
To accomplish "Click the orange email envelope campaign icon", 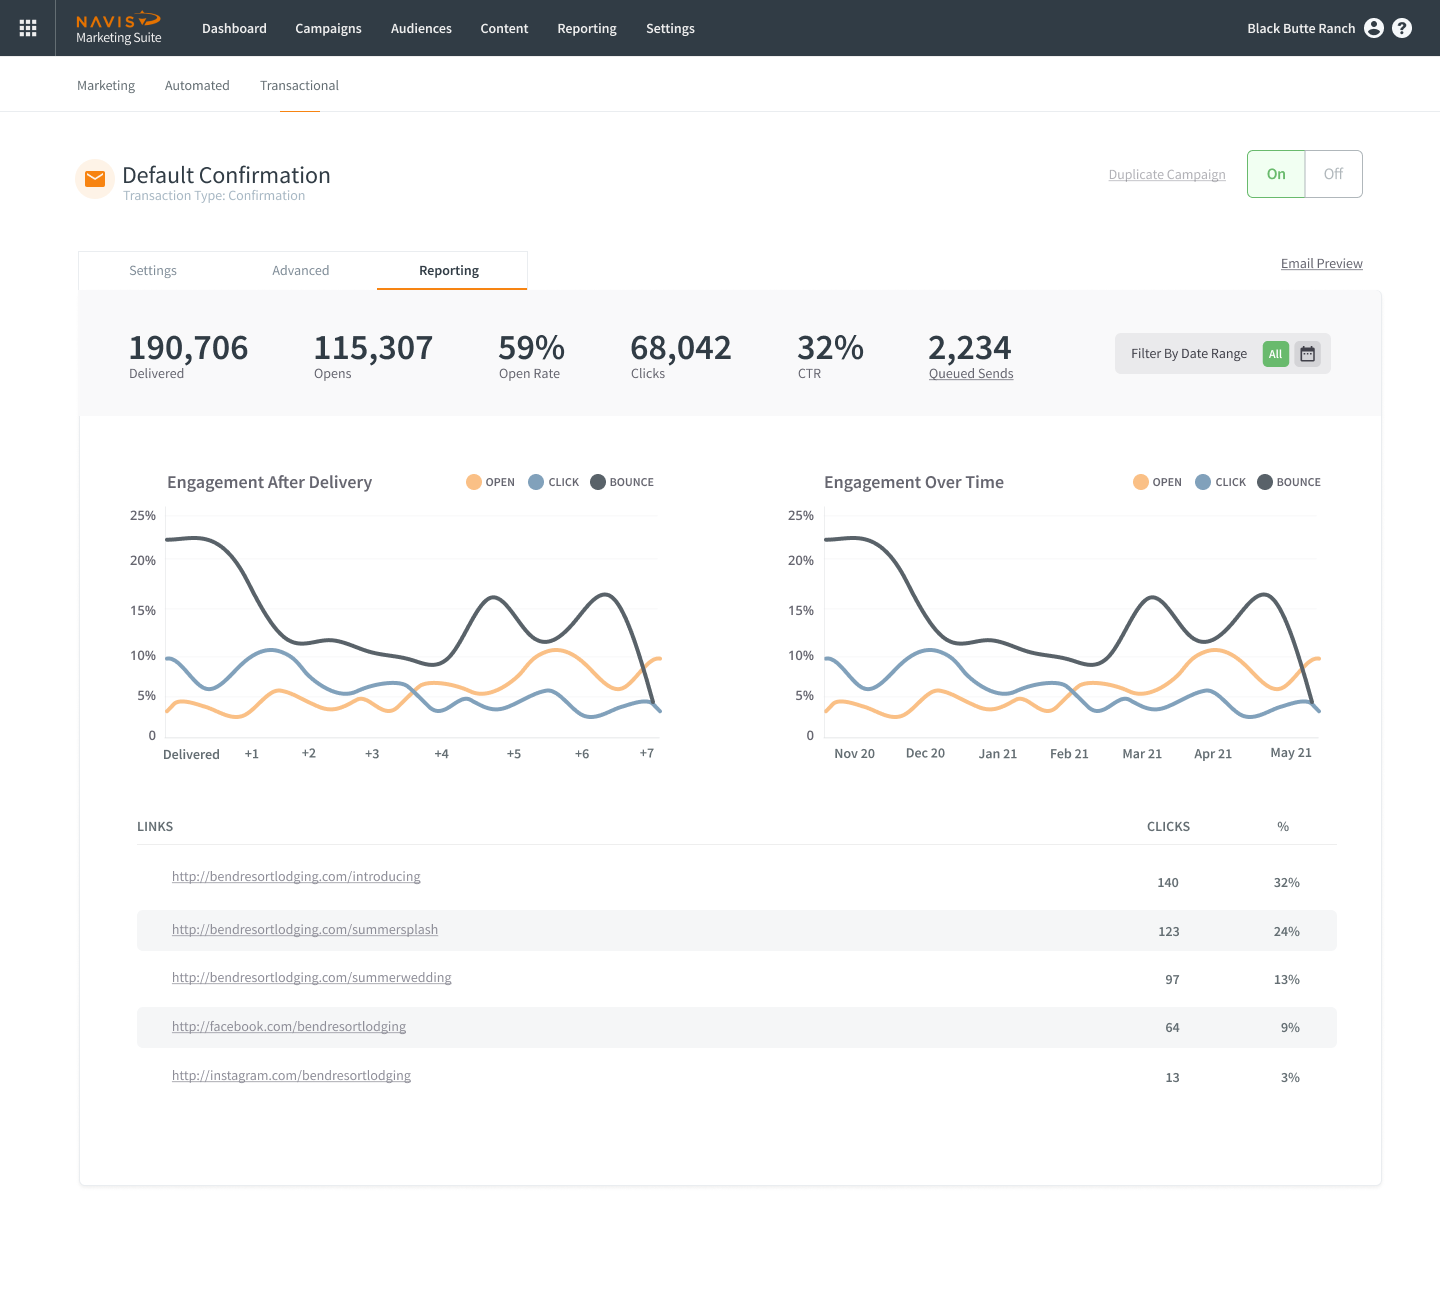I will (x=95, y=179).
